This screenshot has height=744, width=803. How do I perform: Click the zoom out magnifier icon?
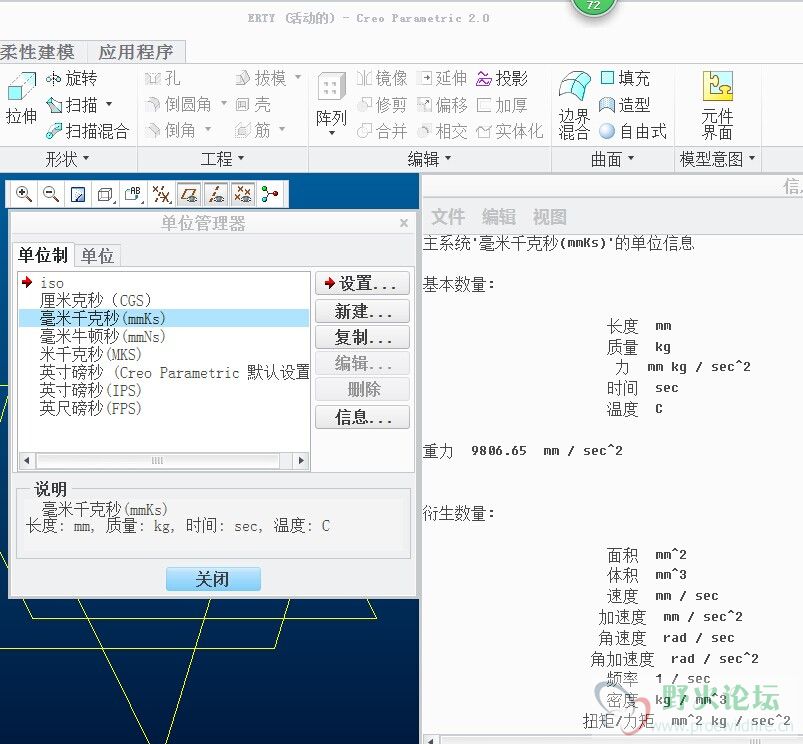(51, 194)
